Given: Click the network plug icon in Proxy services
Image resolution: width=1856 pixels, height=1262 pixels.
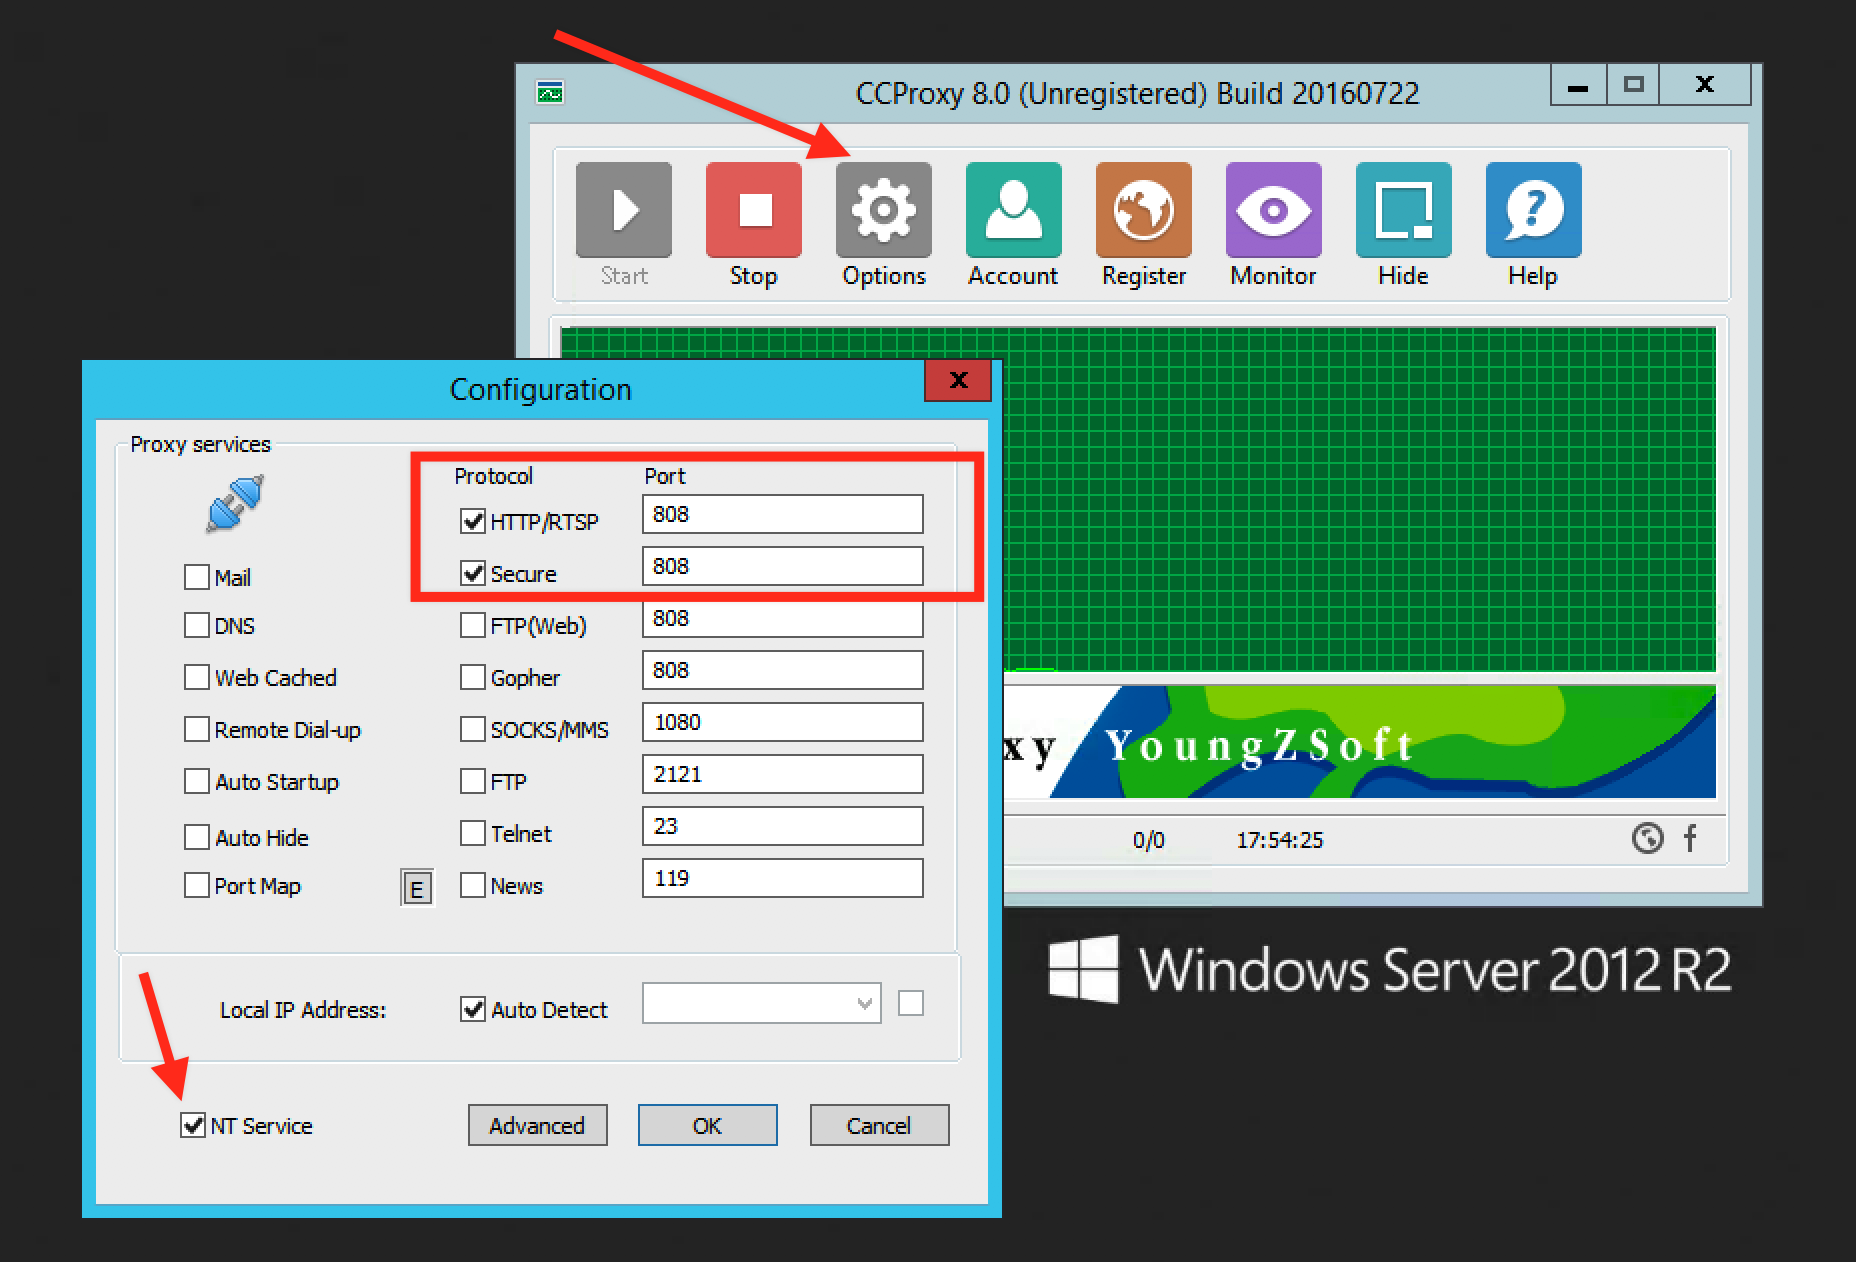Looking at the screenshot, I should tap(235, 503).
